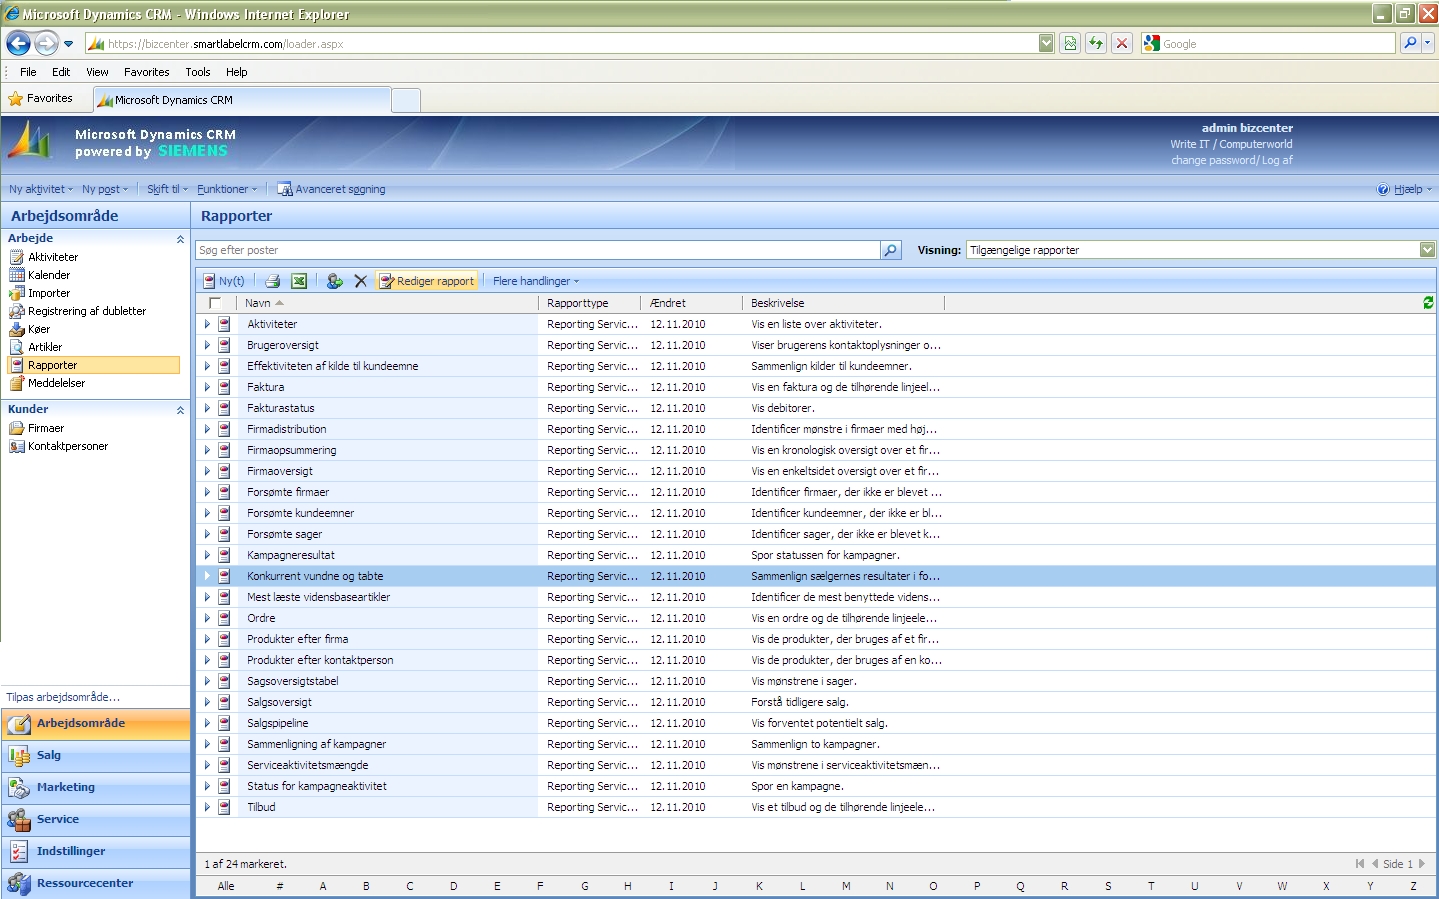Tick the select-all checkbox in the grid header
Image resolution: width=1439 pixels, height=899 pixels.
215,303
